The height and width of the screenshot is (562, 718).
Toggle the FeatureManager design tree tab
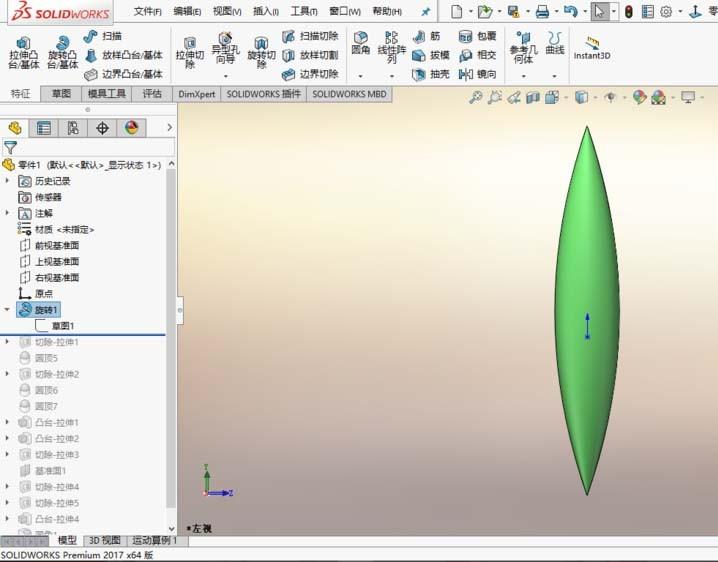point(15,128)
